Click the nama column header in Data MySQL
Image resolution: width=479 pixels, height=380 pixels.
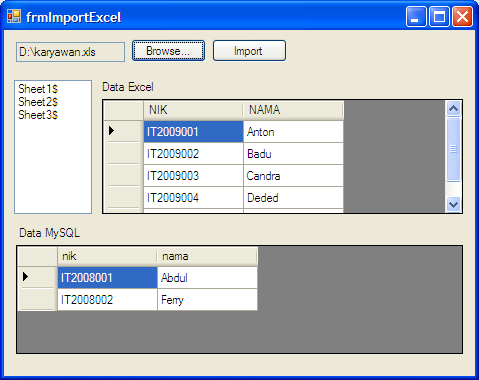(207, 256)
